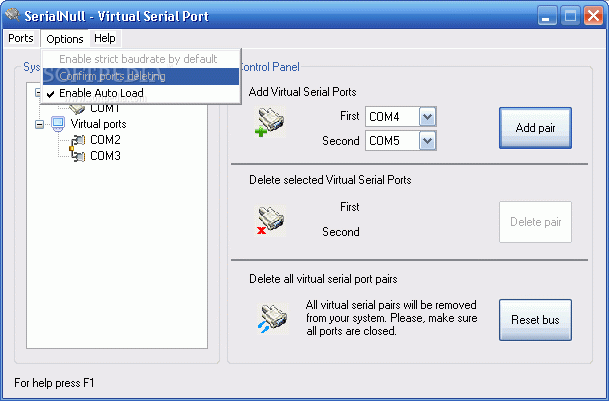Minimize the SerialNull window
This screenshot has height=401, width=609.
pyautogui.click(x=547, y=16)
